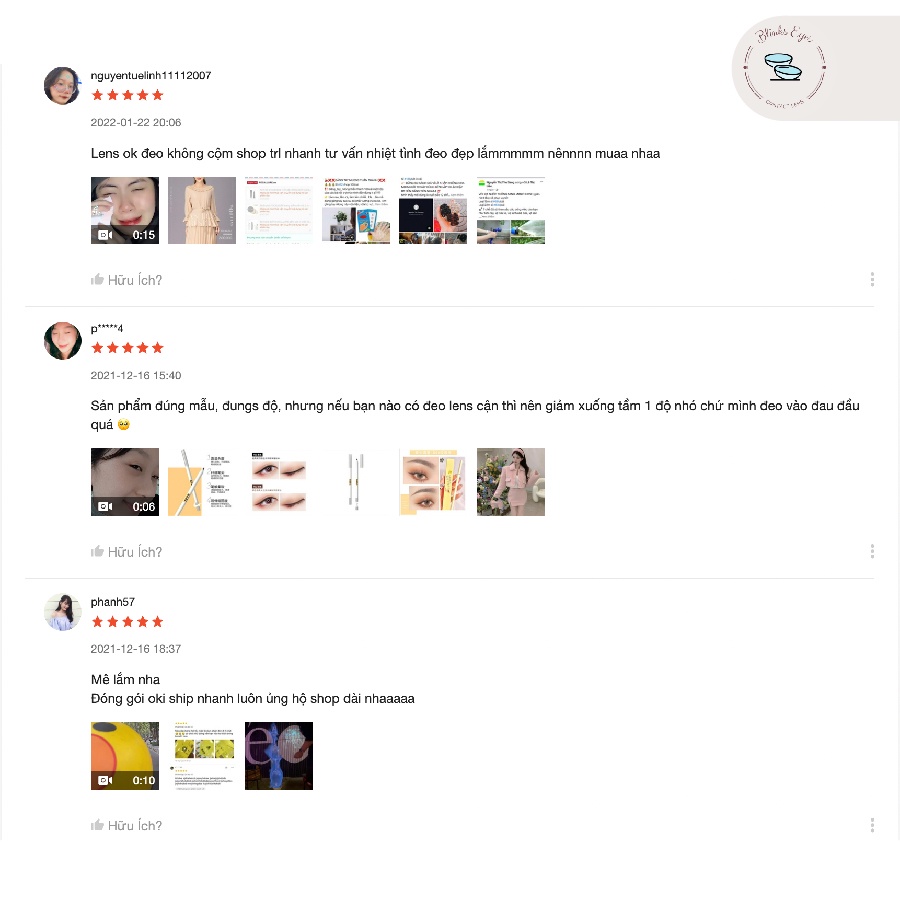Play the 0:15 review video

click(125, 211)
